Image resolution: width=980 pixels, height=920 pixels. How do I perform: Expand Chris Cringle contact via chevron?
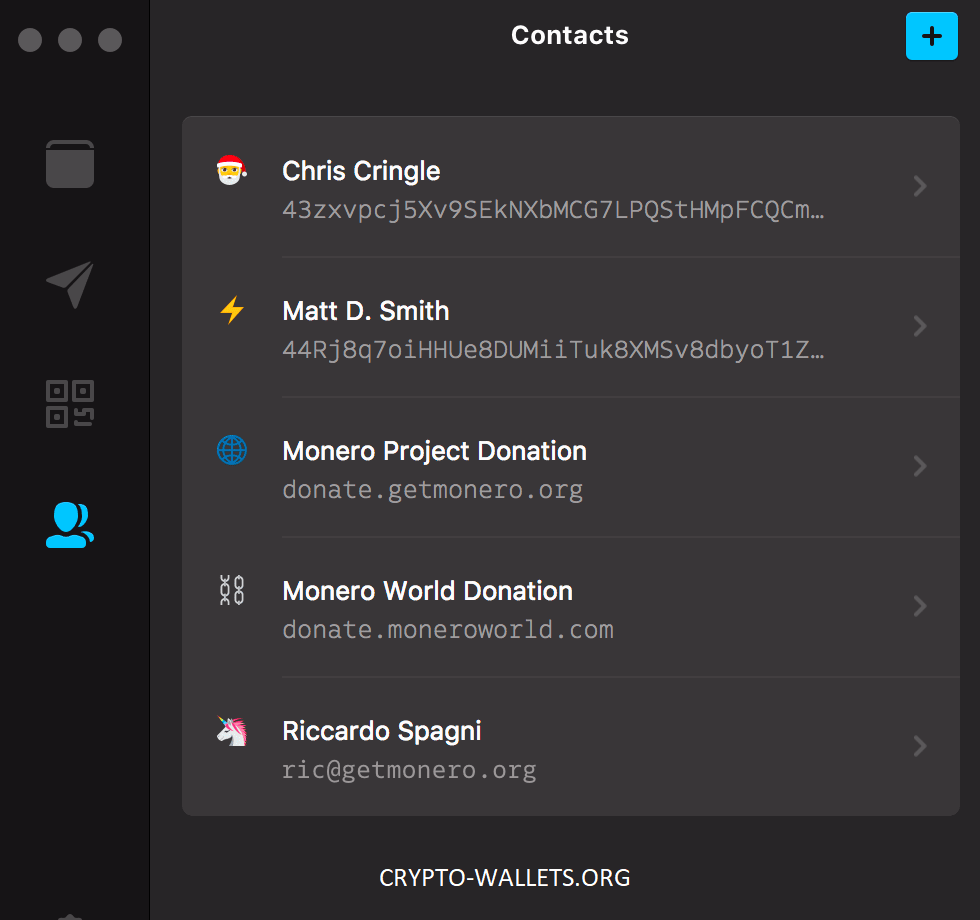tap(919, 186)
